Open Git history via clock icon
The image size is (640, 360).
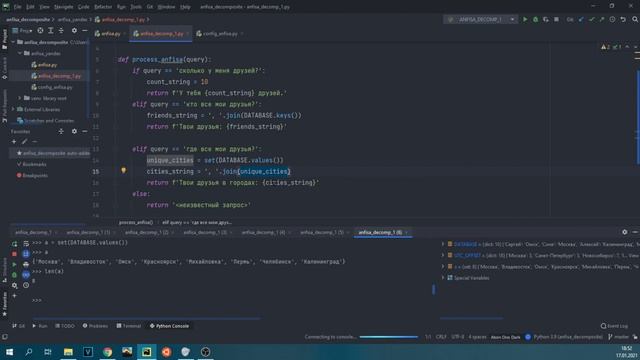click(612, 19)
